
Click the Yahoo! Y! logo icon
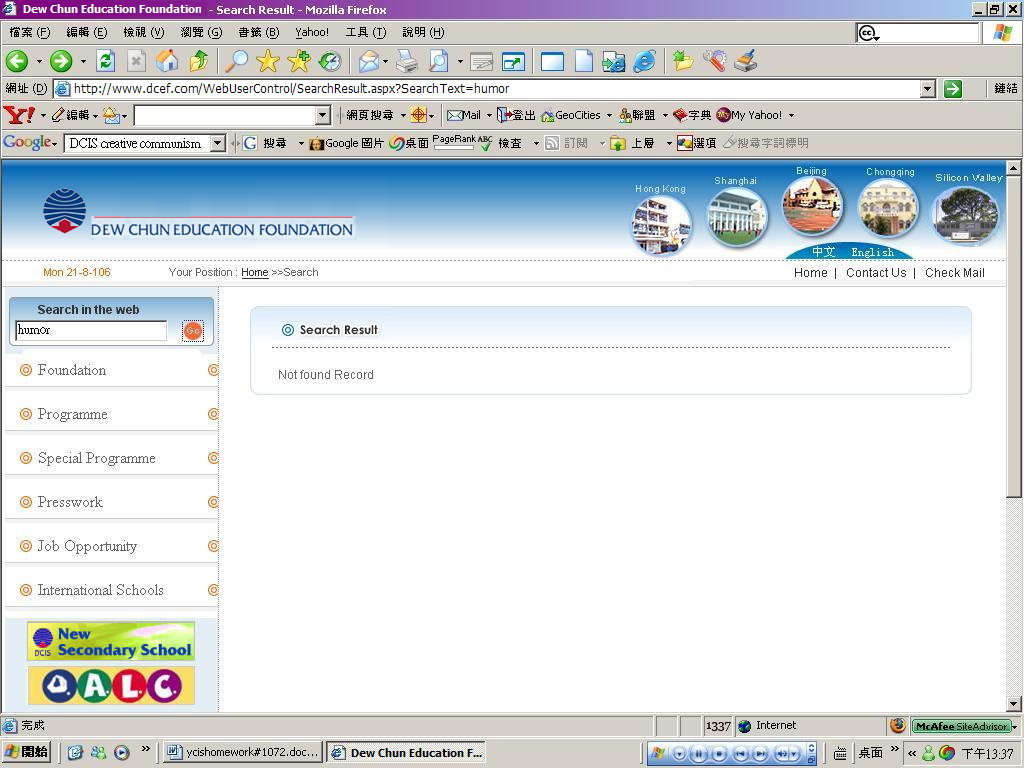click(x=19, y=116)
